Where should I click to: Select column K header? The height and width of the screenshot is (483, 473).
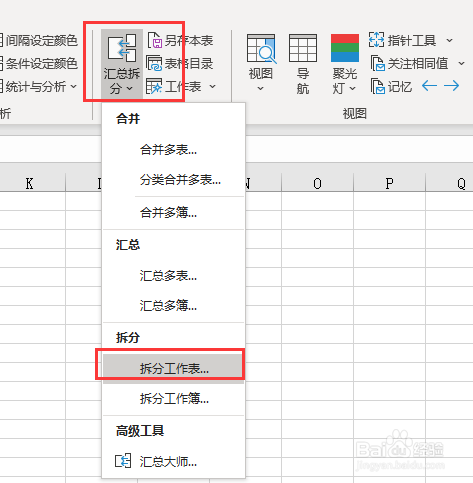[x=29, y=183]
